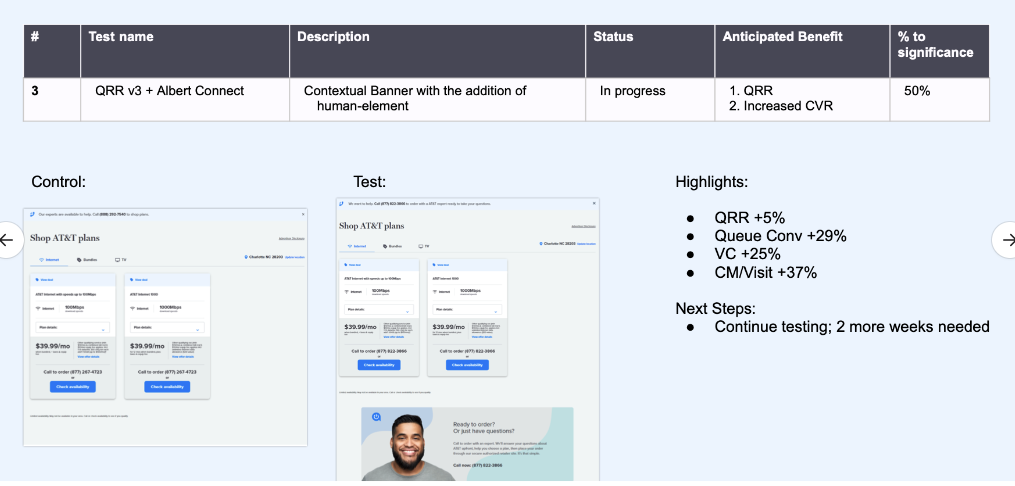
Task: Click 'Call to order (877) 267-4723' in first Control card
Action: [x=72, y=372]
